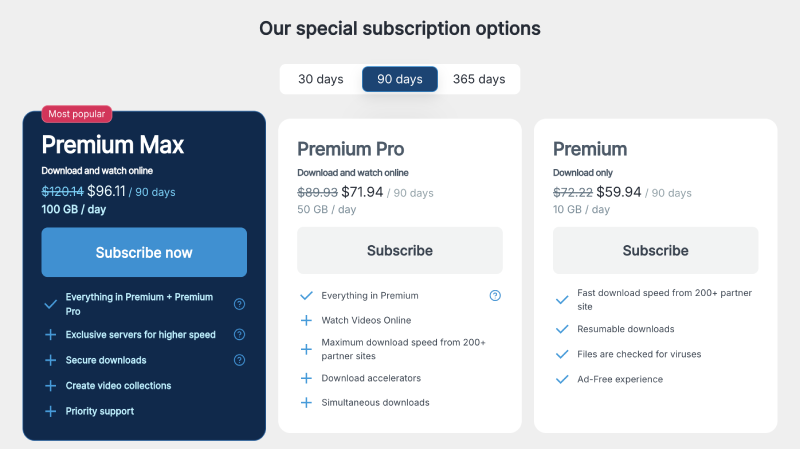This screenshot has width=800, height=449.
Task: Click plus icon beside Download accelerators
Action: [306, 378]
